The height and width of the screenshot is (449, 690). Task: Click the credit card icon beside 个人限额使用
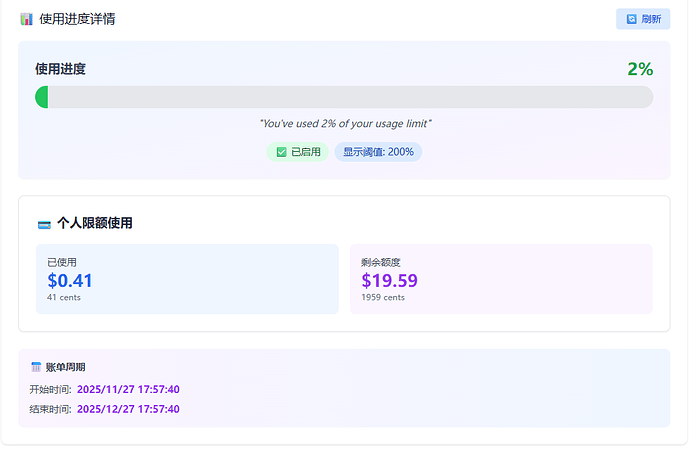coord(44,224)
